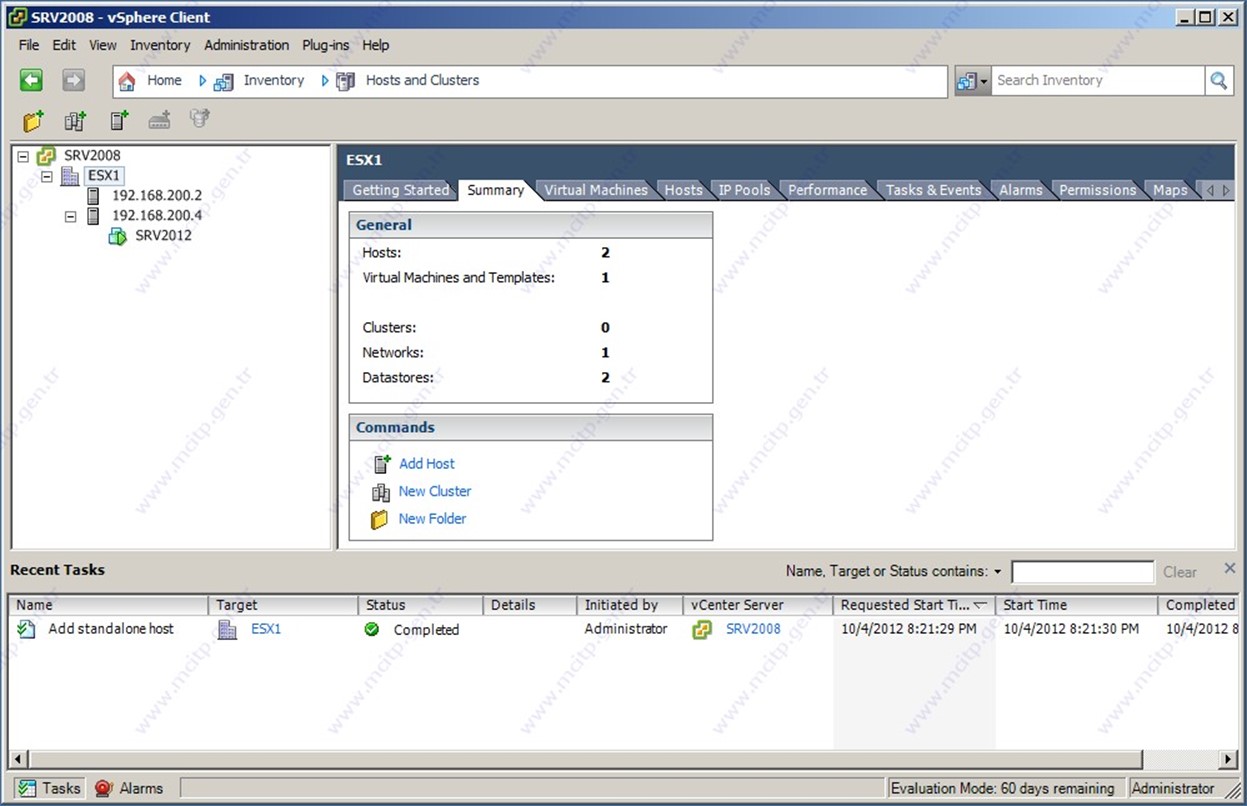Image resolution: width=1247 pixels, height=806 pixels.
Task: Click the greyed shield toolbar icon
Action: pos(200,120)
